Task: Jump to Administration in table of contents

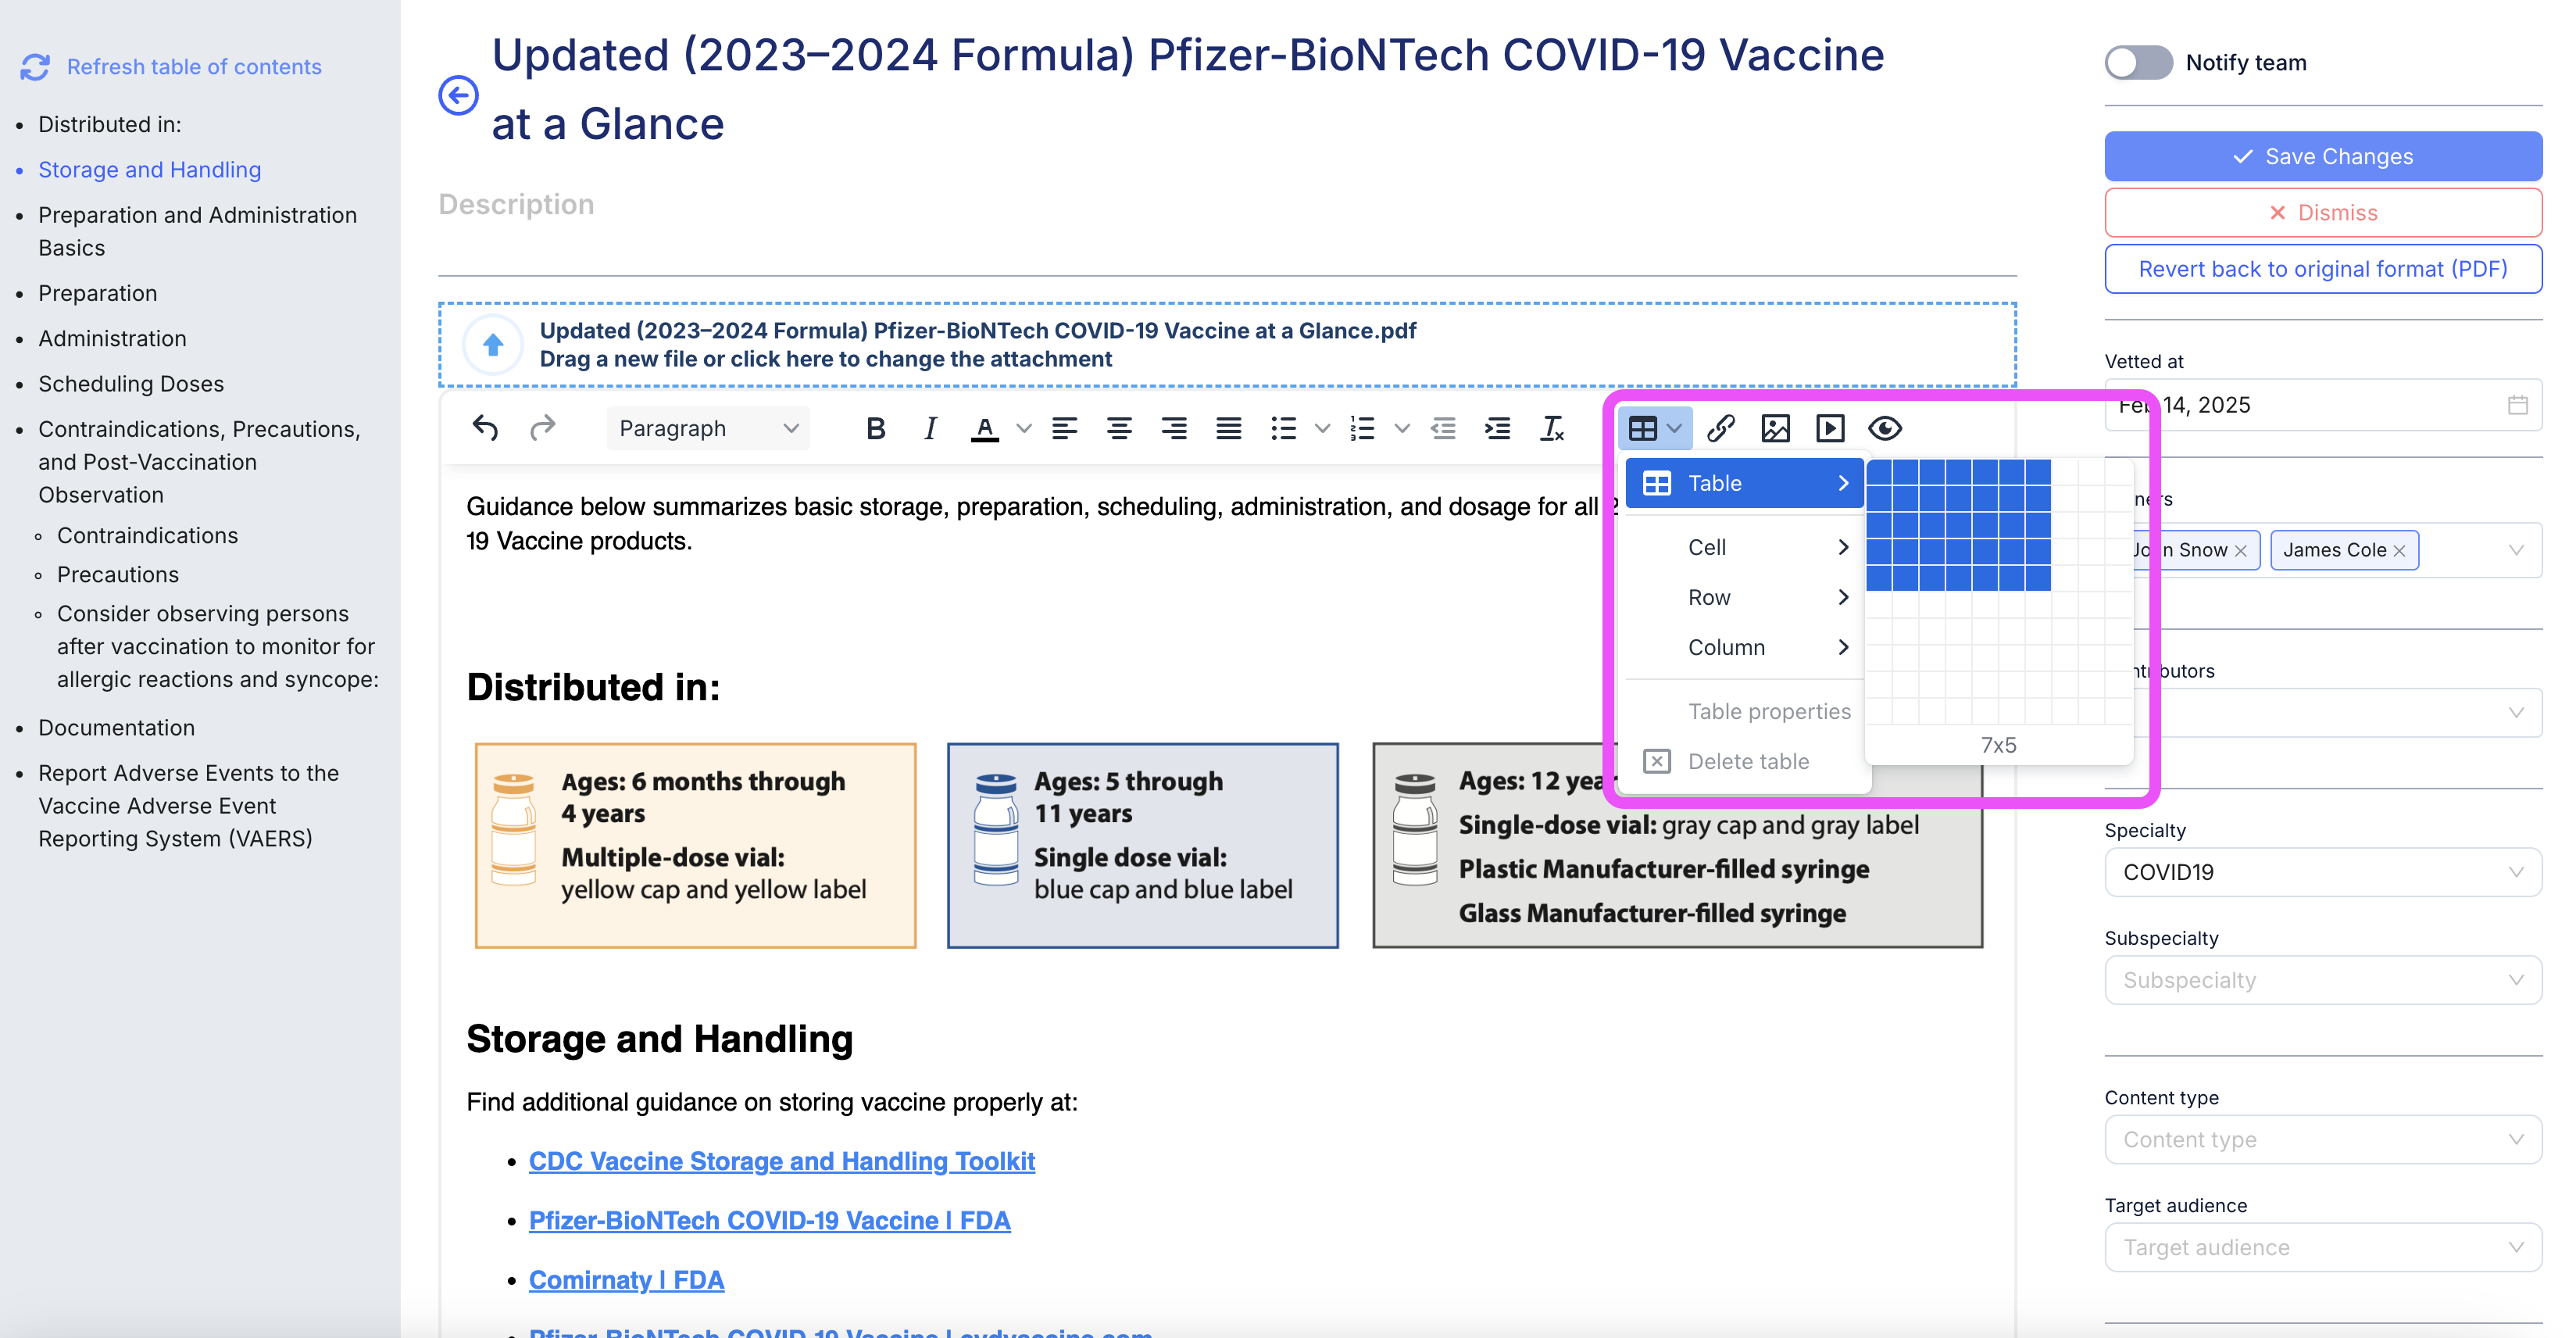Action: (x=112, y=339)
